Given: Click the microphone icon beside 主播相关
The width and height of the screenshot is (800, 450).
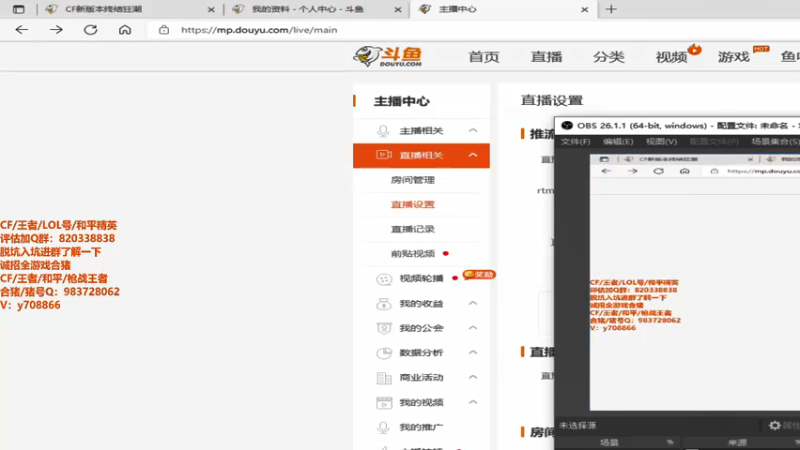Looking at the screenshot, I should coord(383,131).
